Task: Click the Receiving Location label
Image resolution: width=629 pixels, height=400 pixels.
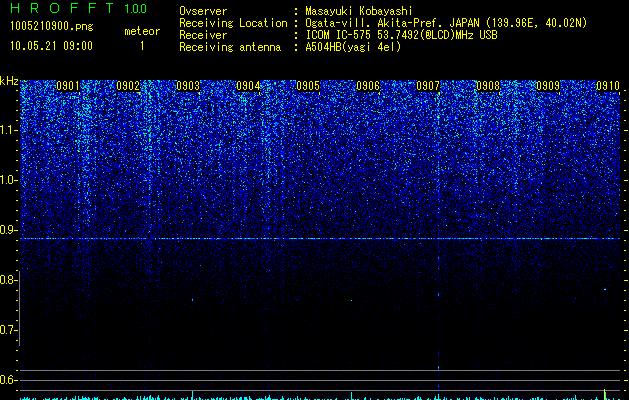Action: tap(233, 23)
